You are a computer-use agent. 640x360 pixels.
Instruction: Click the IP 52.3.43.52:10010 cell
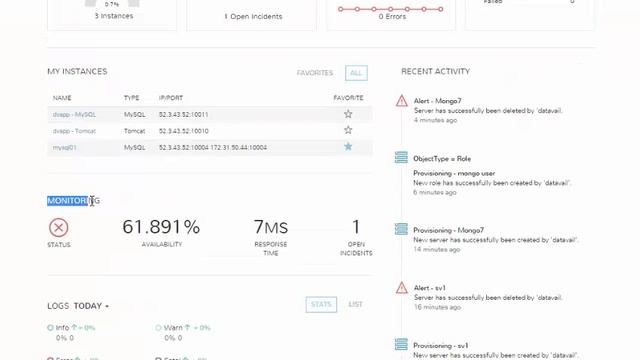tap(184, 131)
